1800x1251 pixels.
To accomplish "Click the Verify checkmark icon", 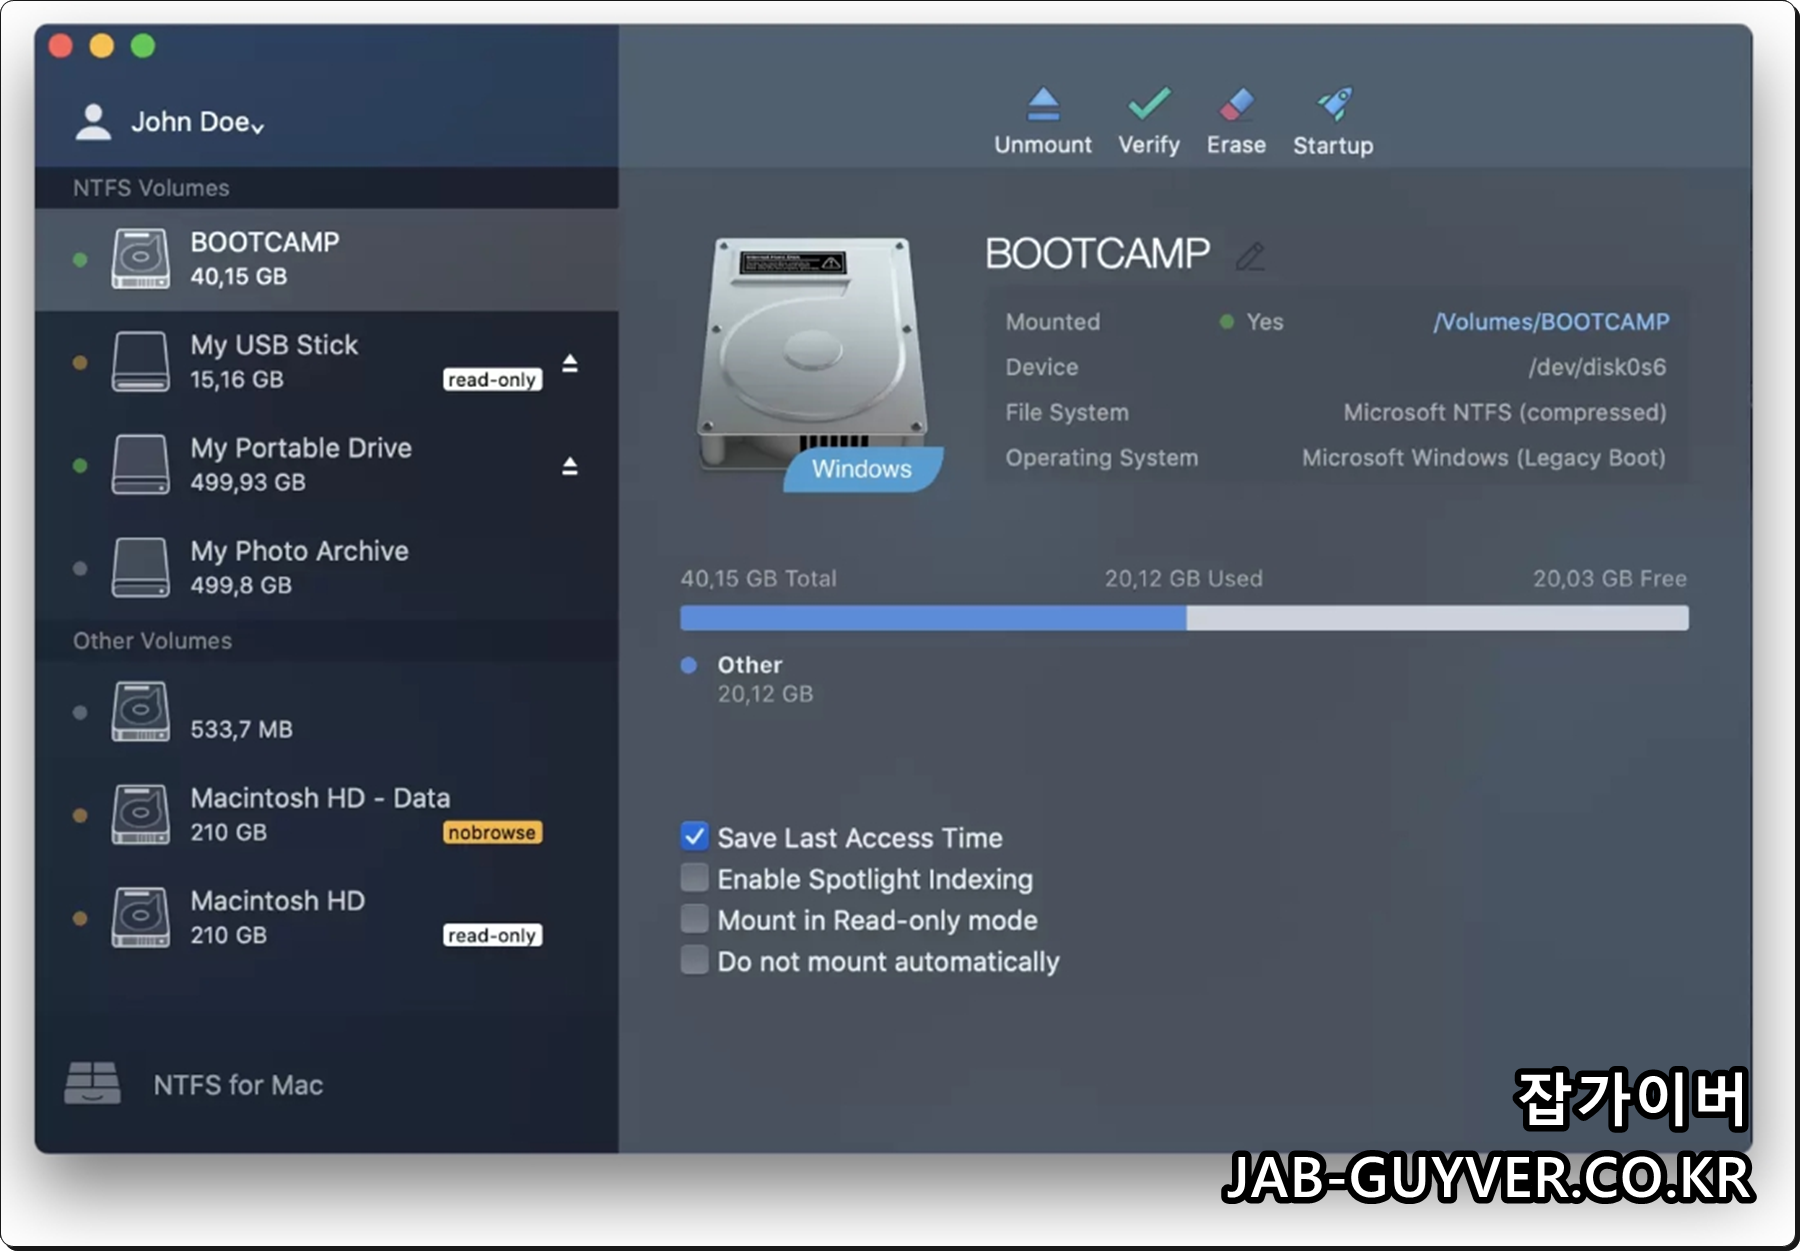I will (1149, 103).
